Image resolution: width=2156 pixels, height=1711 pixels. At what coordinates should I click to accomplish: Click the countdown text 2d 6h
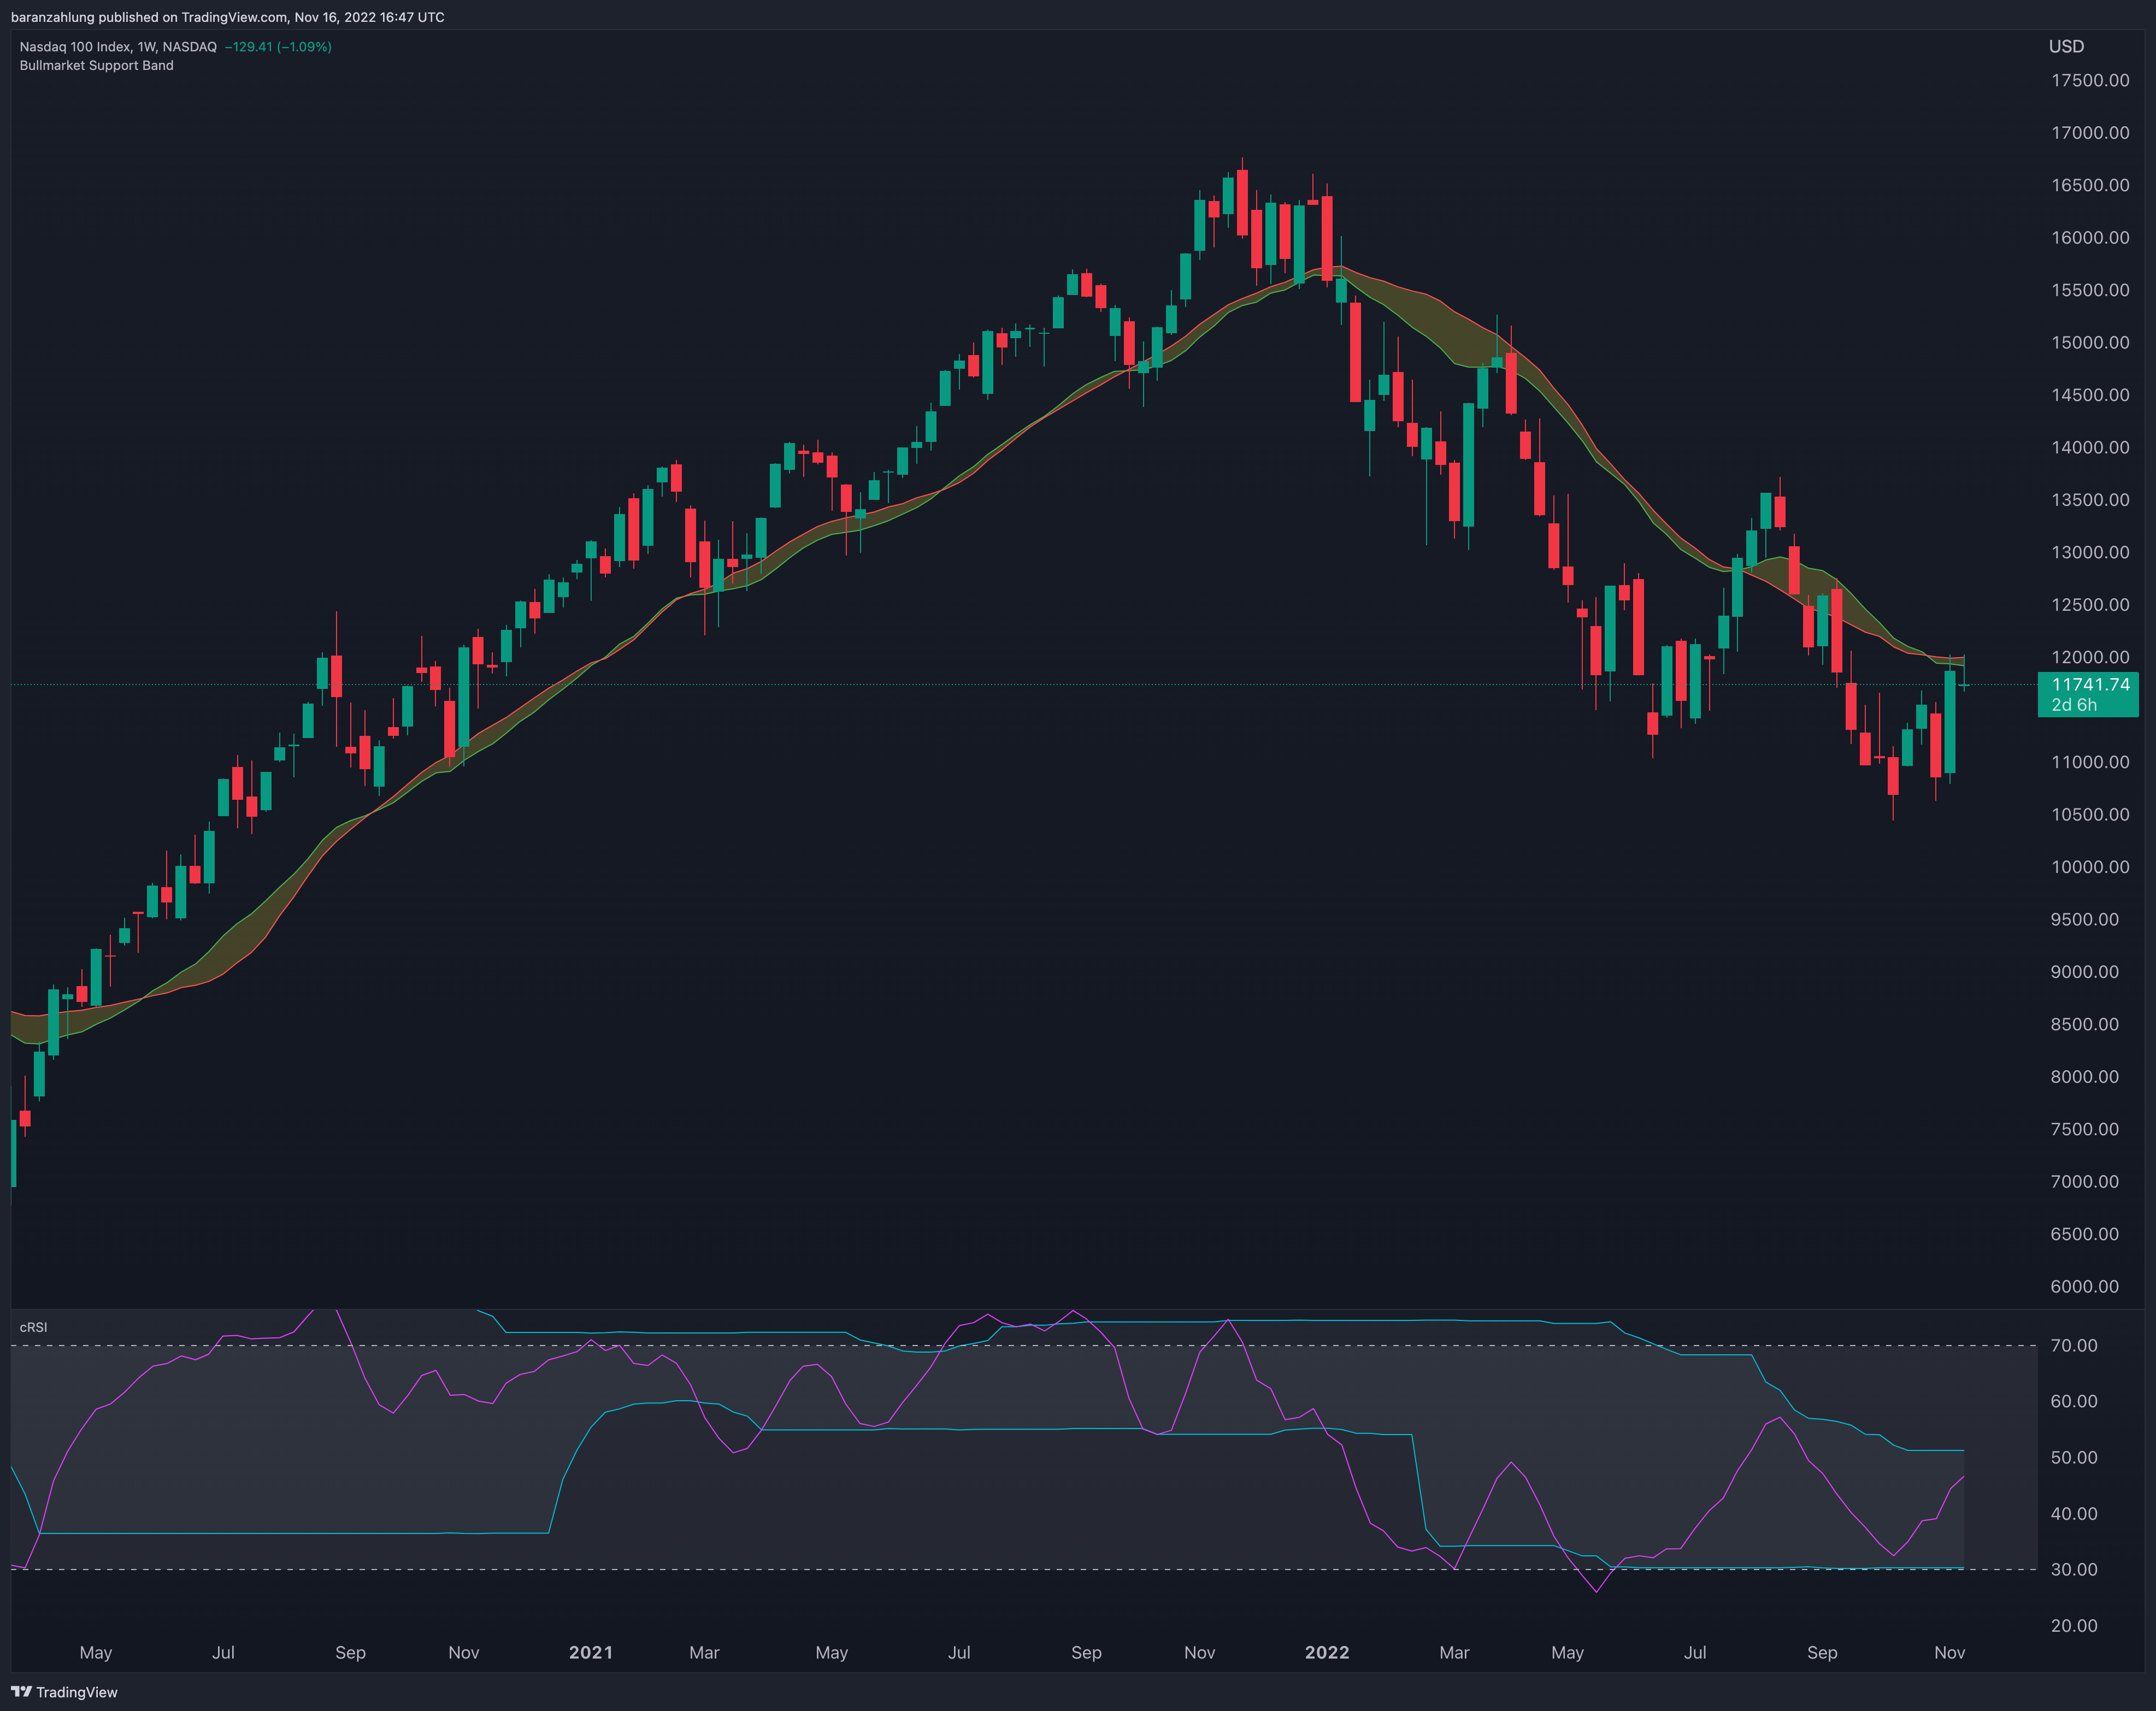point(2074,705)
